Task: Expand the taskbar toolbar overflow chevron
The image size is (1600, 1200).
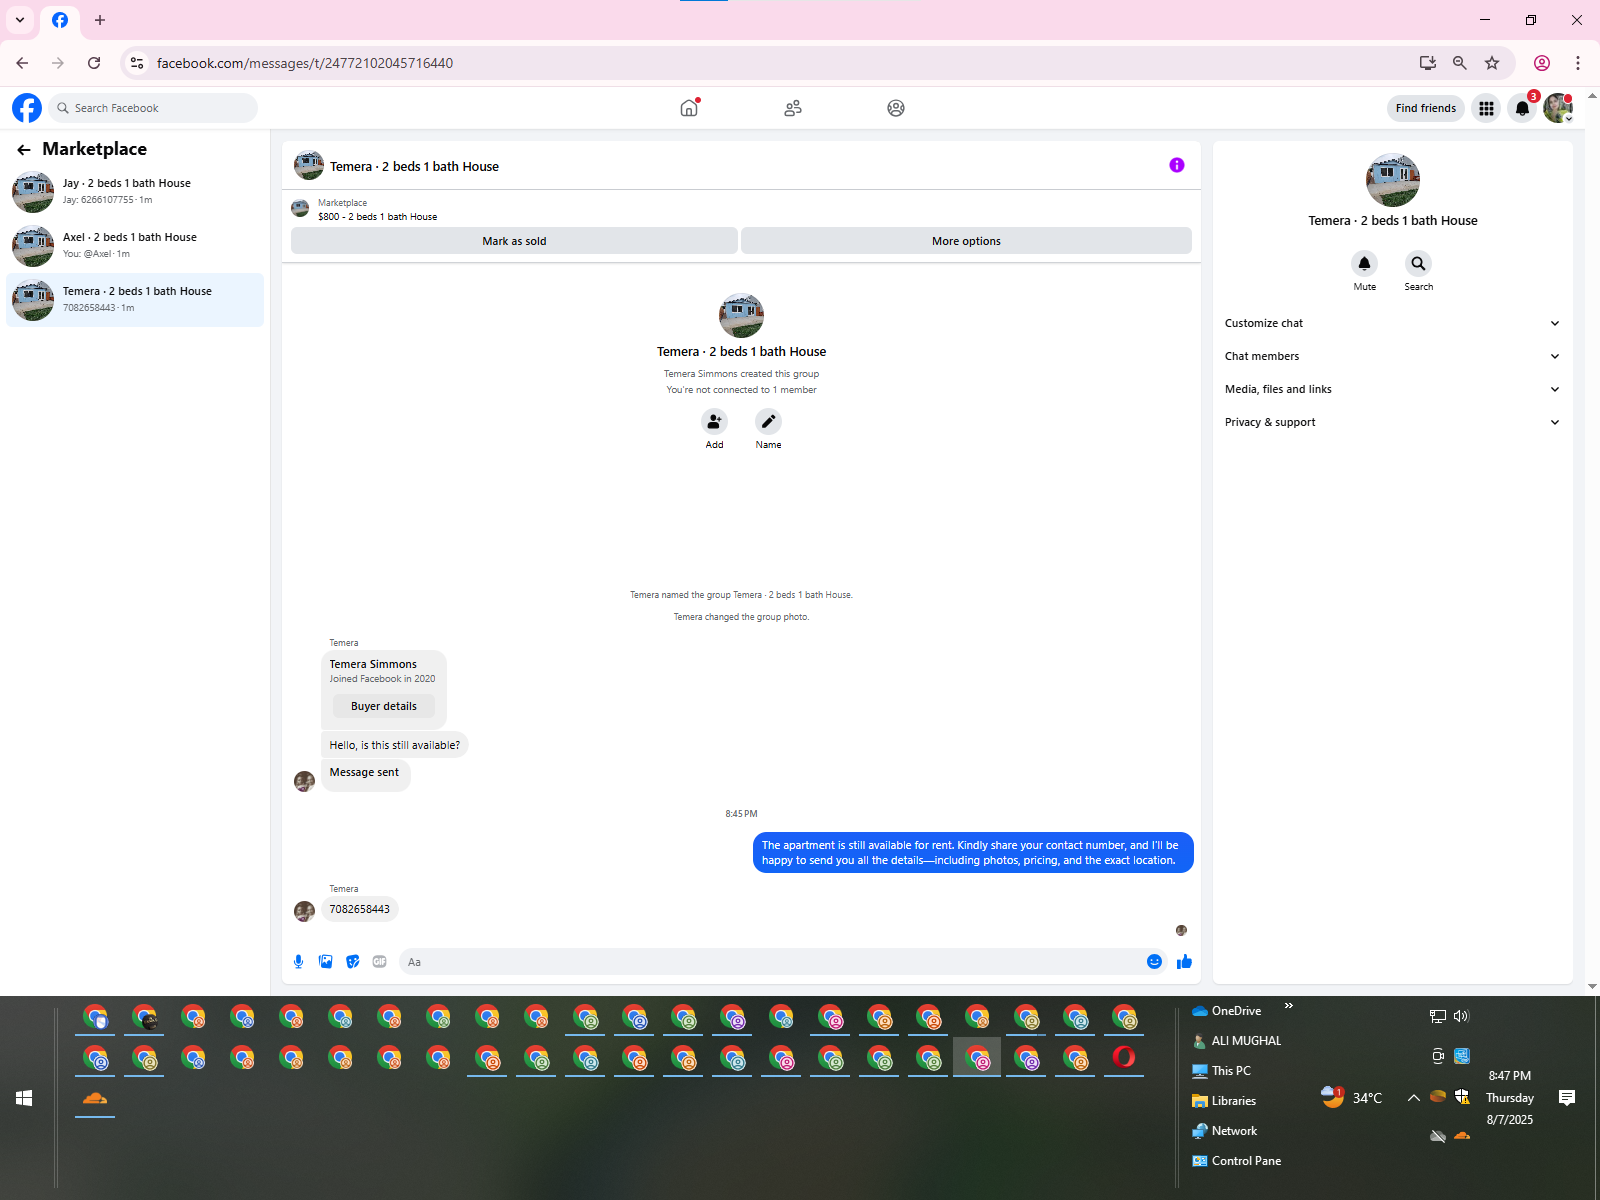Action: (1289, 1006)
